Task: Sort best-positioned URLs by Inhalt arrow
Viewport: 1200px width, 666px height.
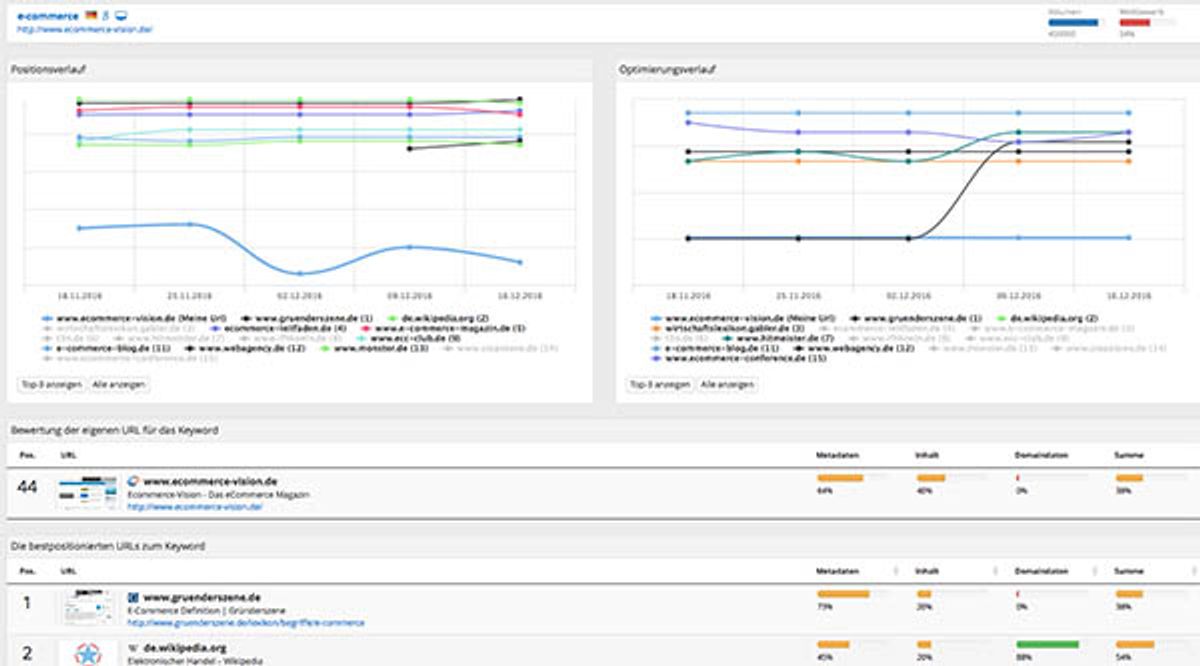Action: [x=996, y=571]
